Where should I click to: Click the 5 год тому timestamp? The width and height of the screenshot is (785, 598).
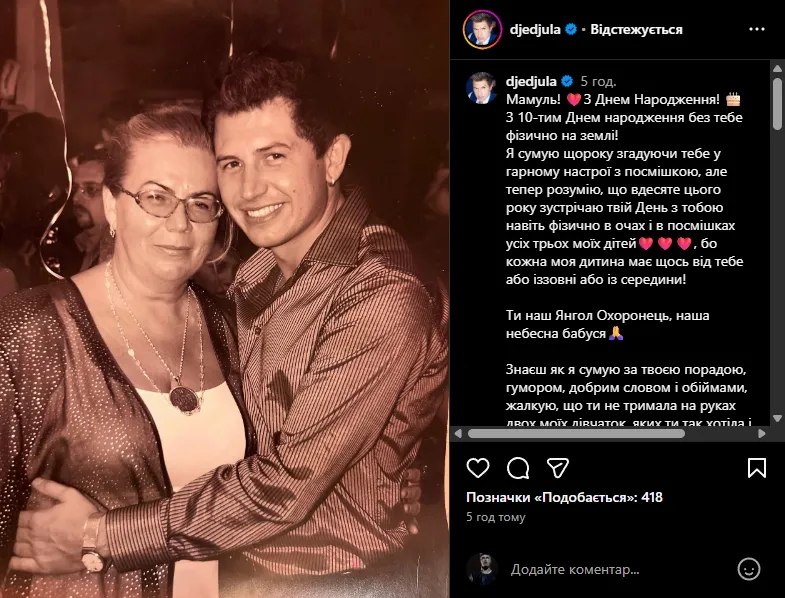pos(496,517)
